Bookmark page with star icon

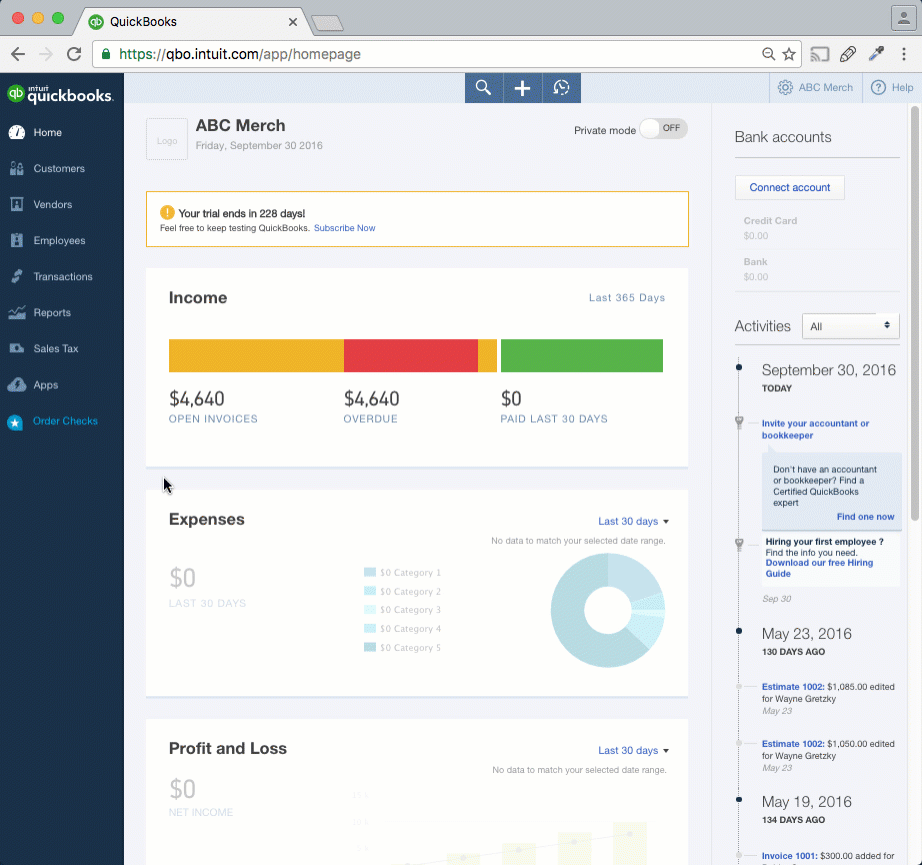click(789, 54)
